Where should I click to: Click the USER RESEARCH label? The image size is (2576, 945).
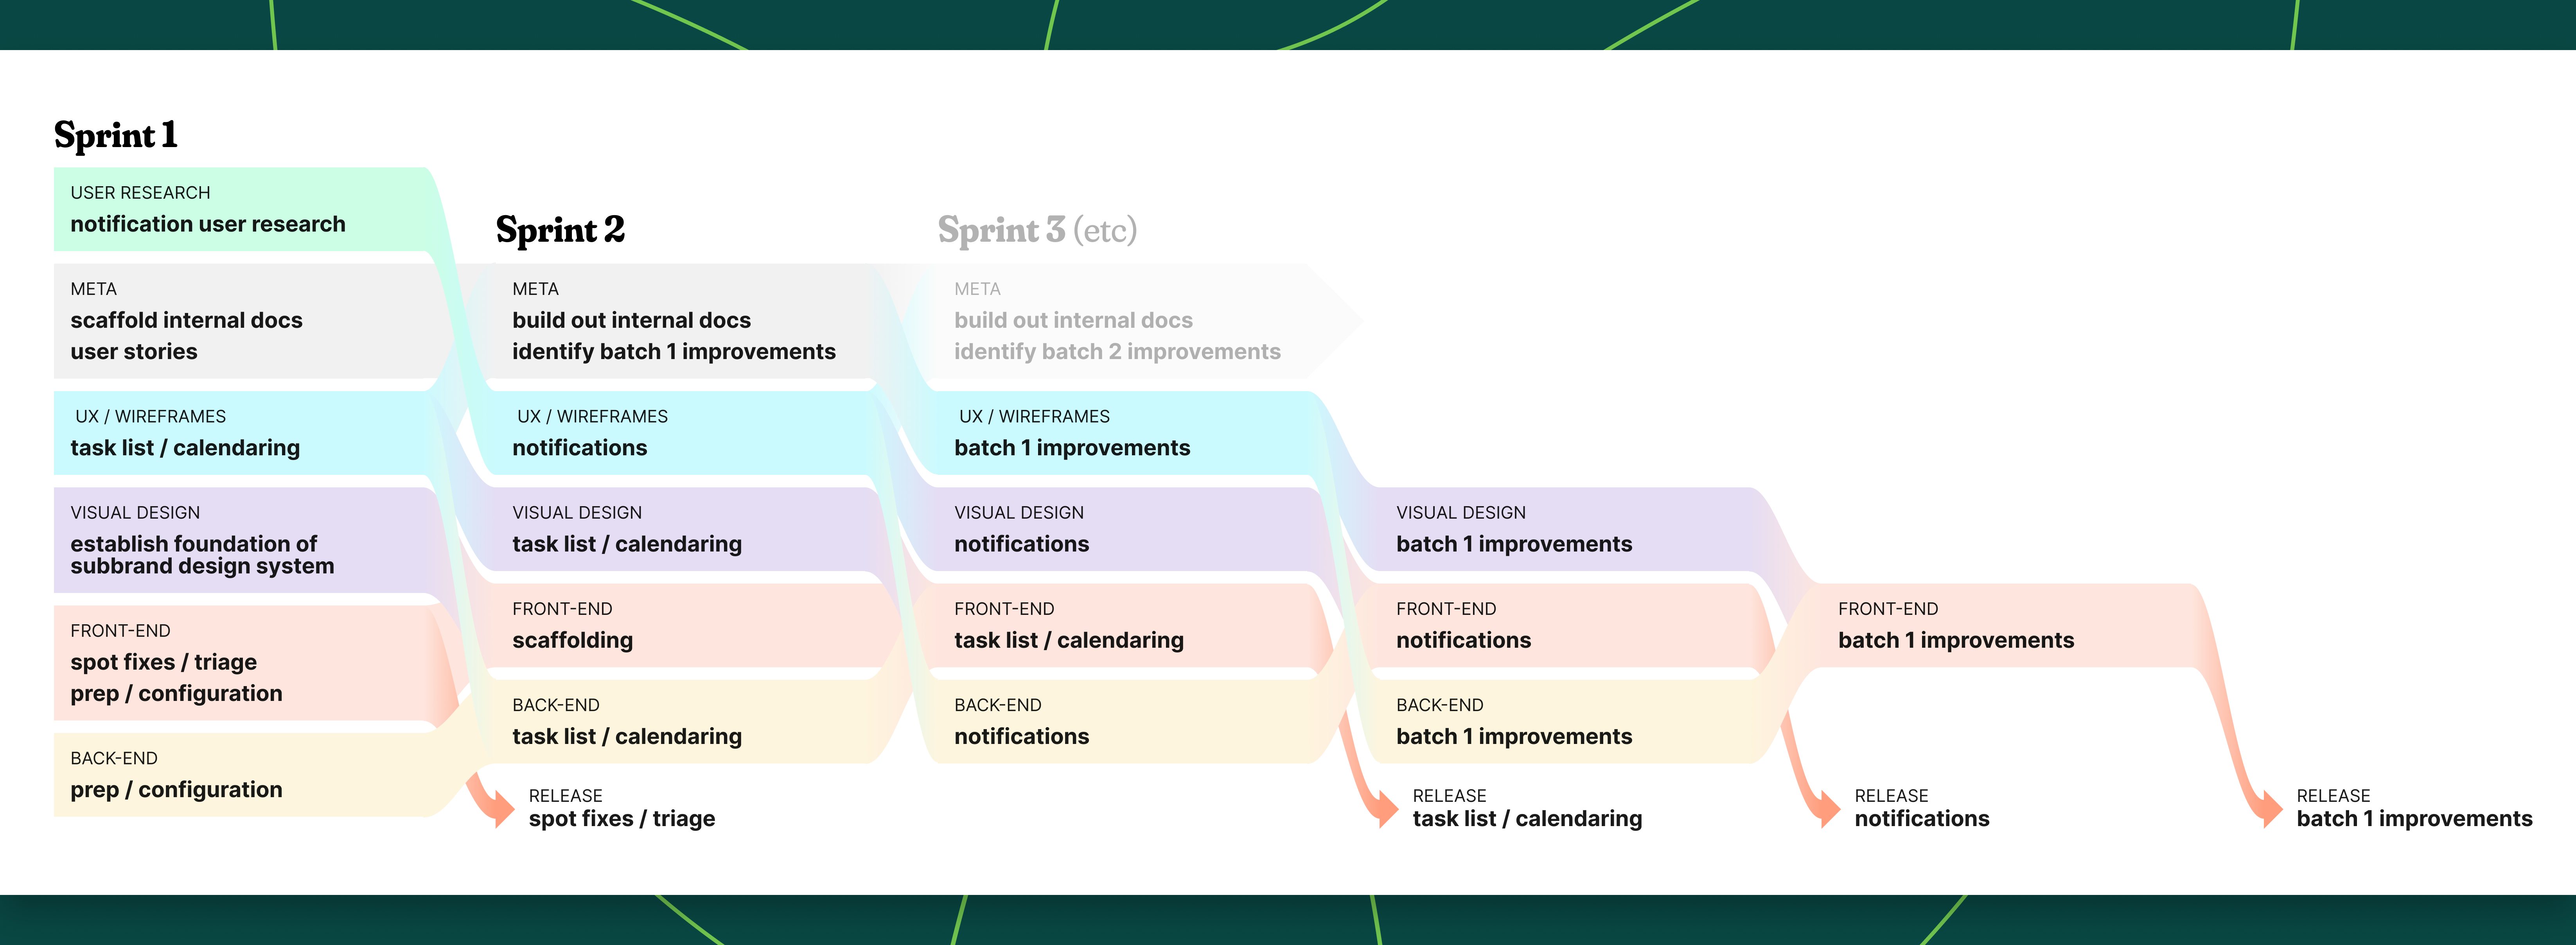[140, 192]
